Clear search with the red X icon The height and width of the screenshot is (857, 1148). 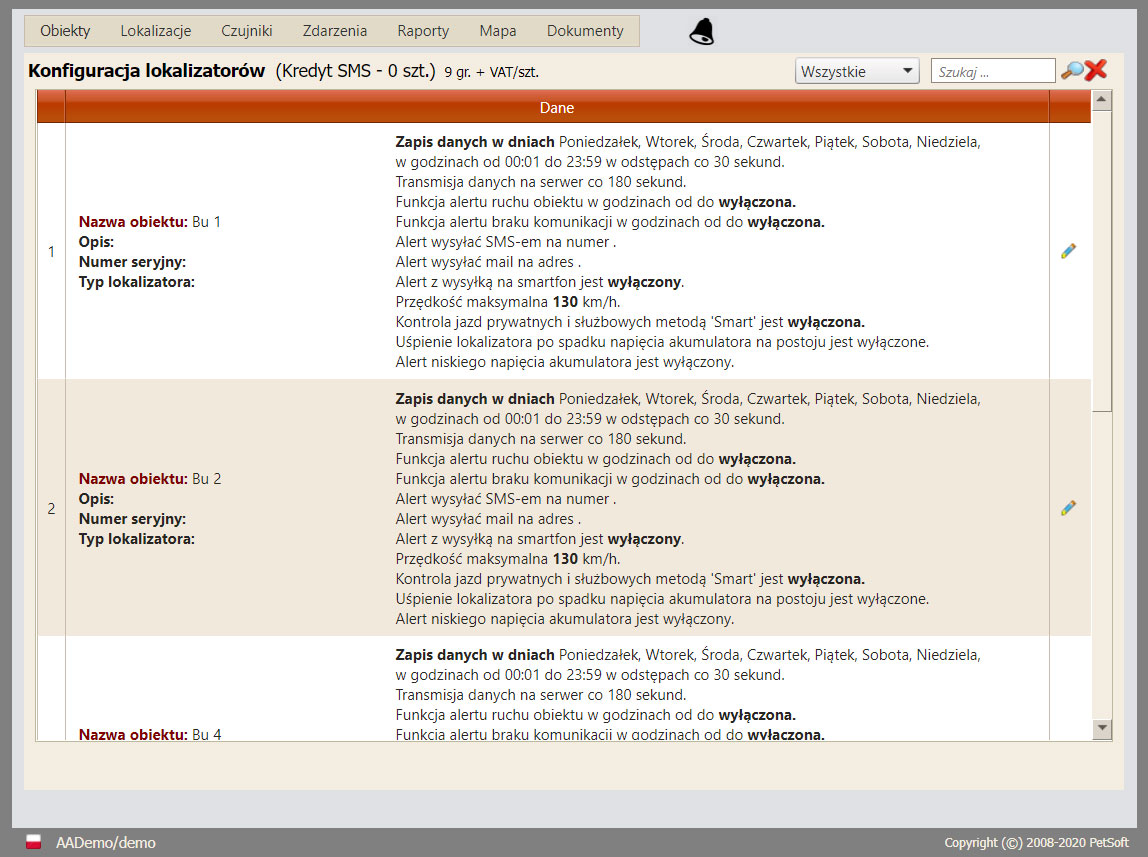coord(1095,70)
